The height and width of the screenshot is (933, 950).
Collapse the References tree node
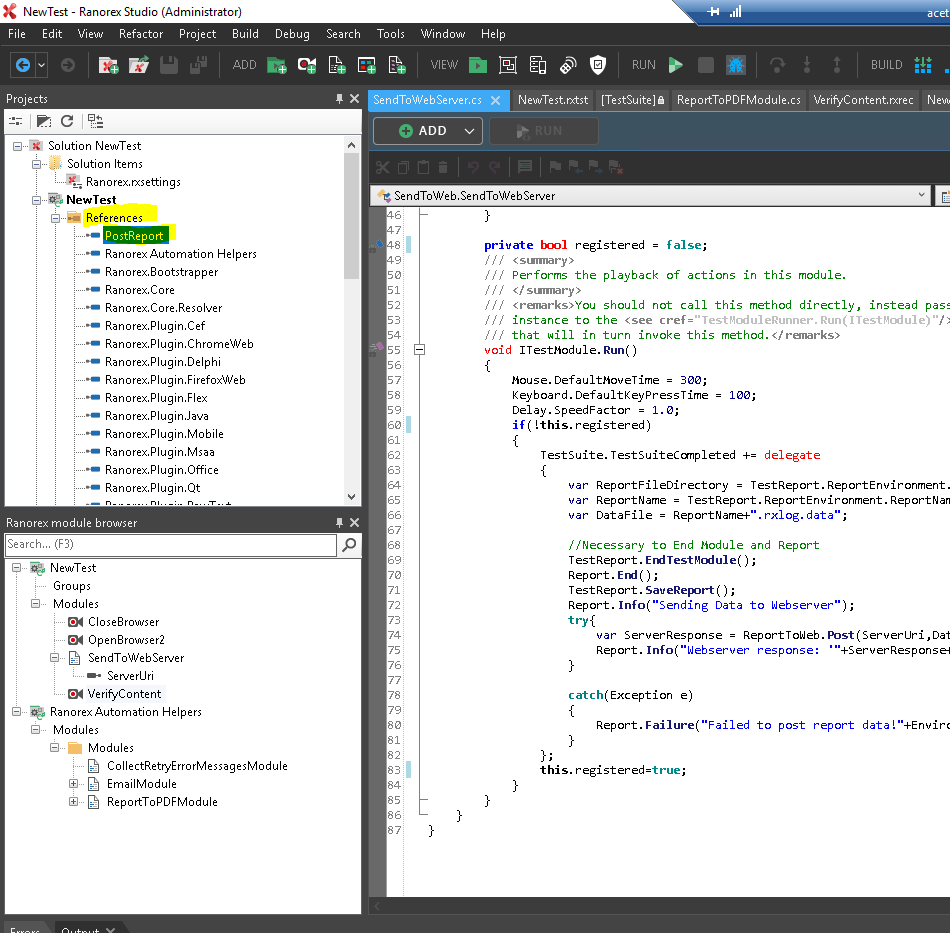[x=57, y=218]
